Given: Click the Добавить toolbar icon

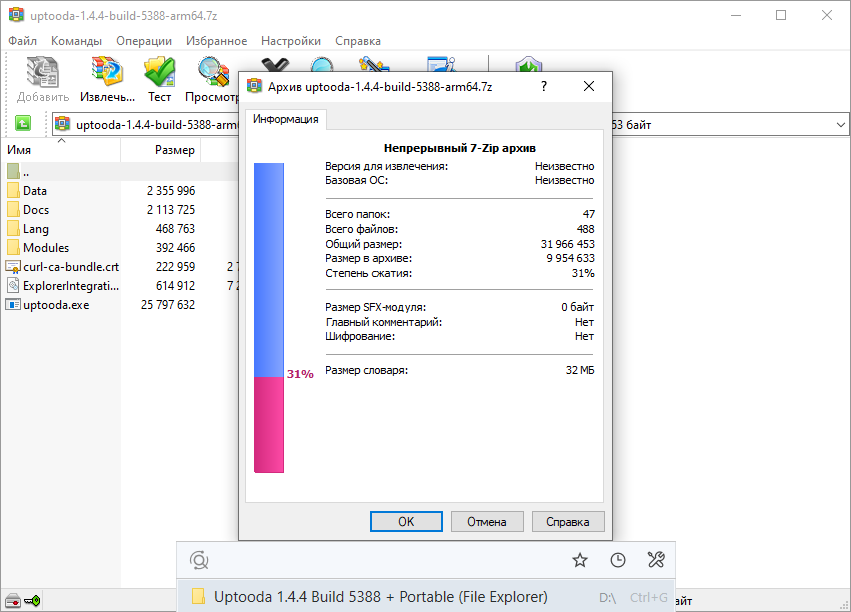Looking at the screenshot, I should [43, 72].
